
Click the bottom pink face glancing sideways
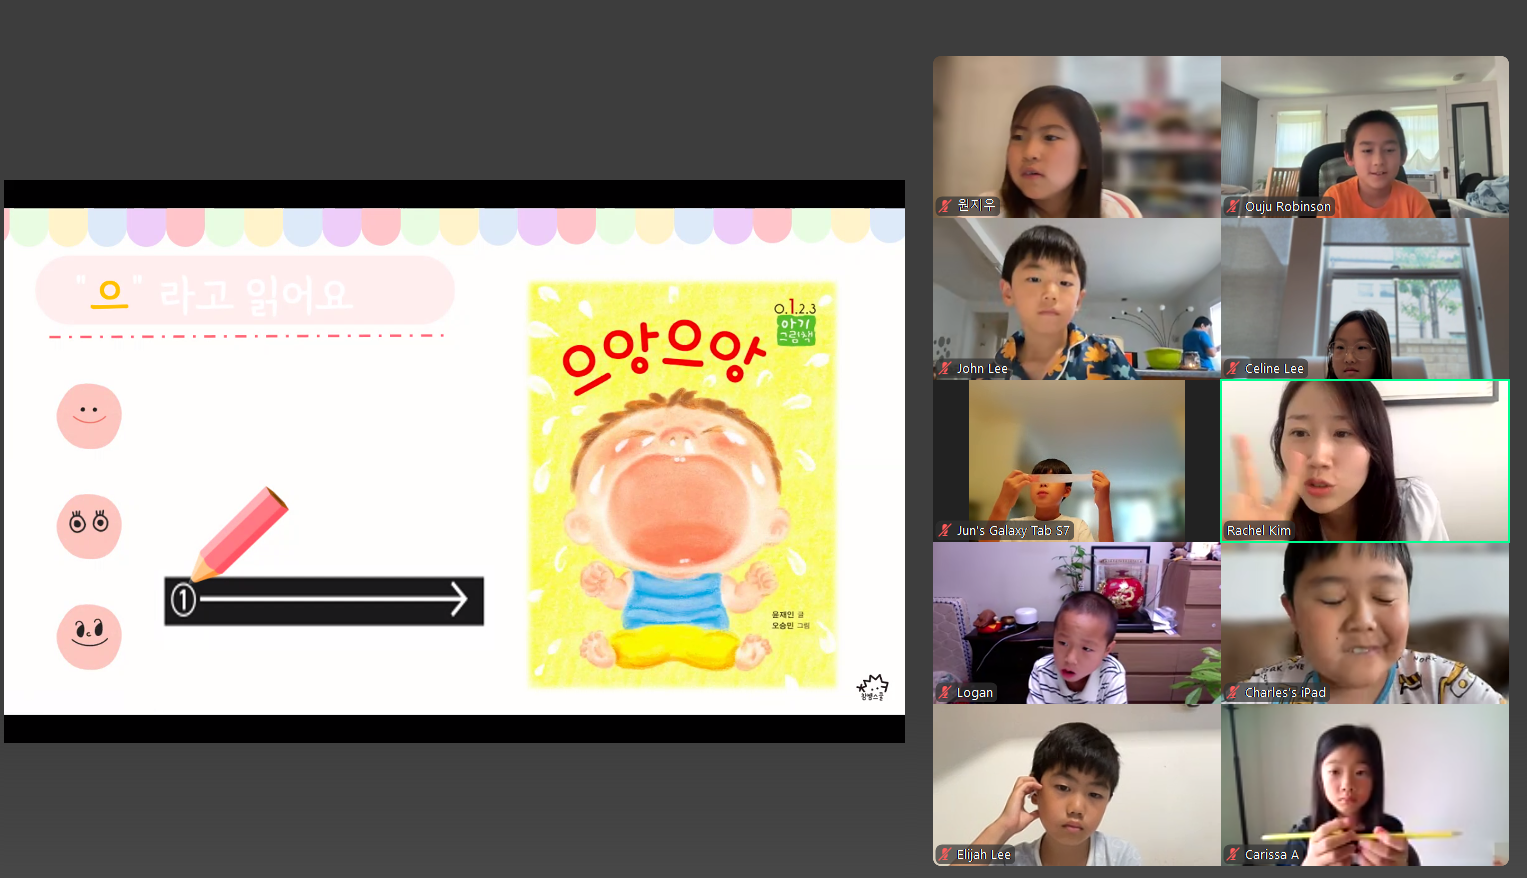89,636
